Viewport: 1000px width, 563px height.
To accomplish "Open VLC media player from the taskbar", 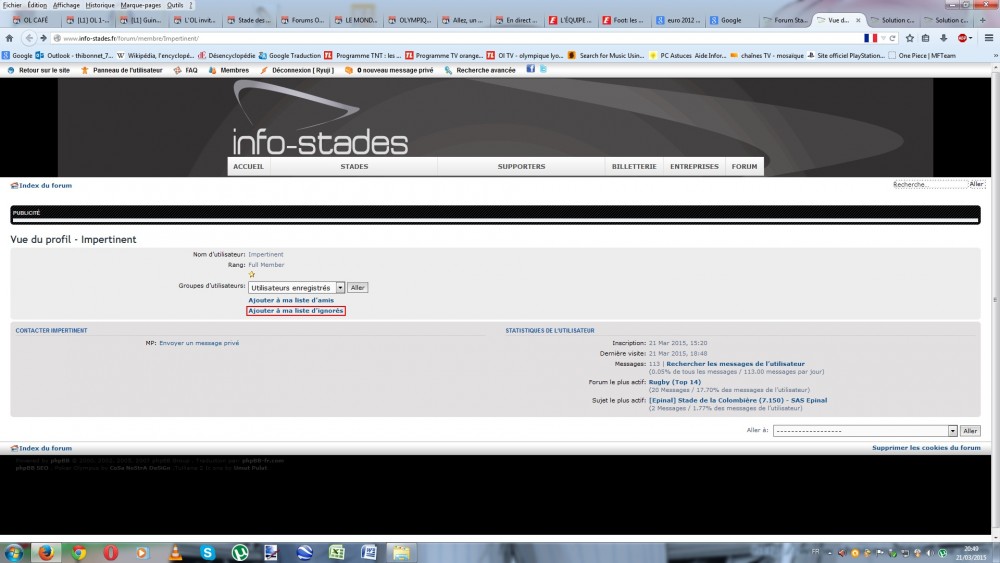I will tap(175, 552).
